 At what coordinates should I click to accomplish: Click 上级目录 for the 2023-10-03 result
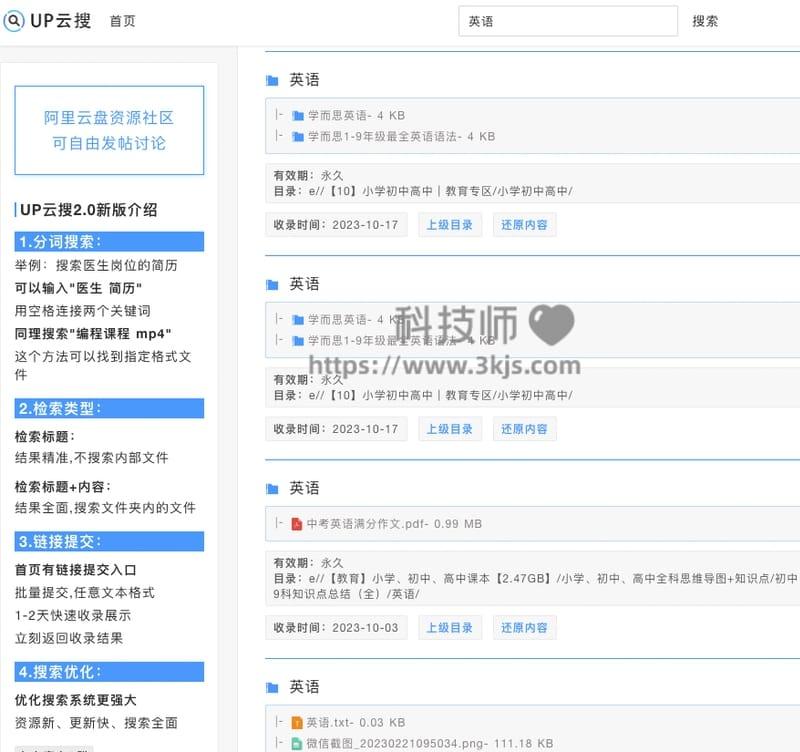tap(449, 628)
